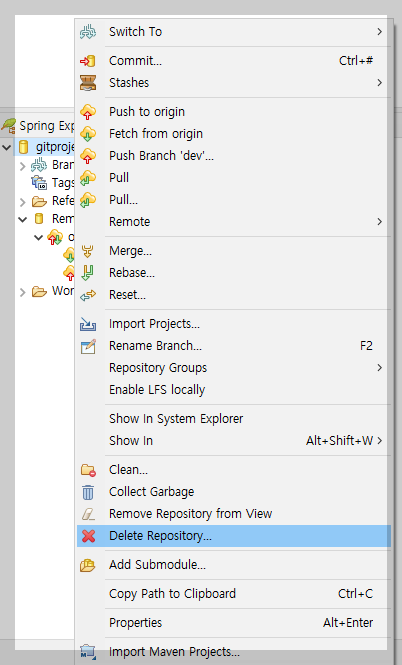Viewport: 402px width, 665px height.
Task: Select the Tags tree item
Action: tap(53, 183)
